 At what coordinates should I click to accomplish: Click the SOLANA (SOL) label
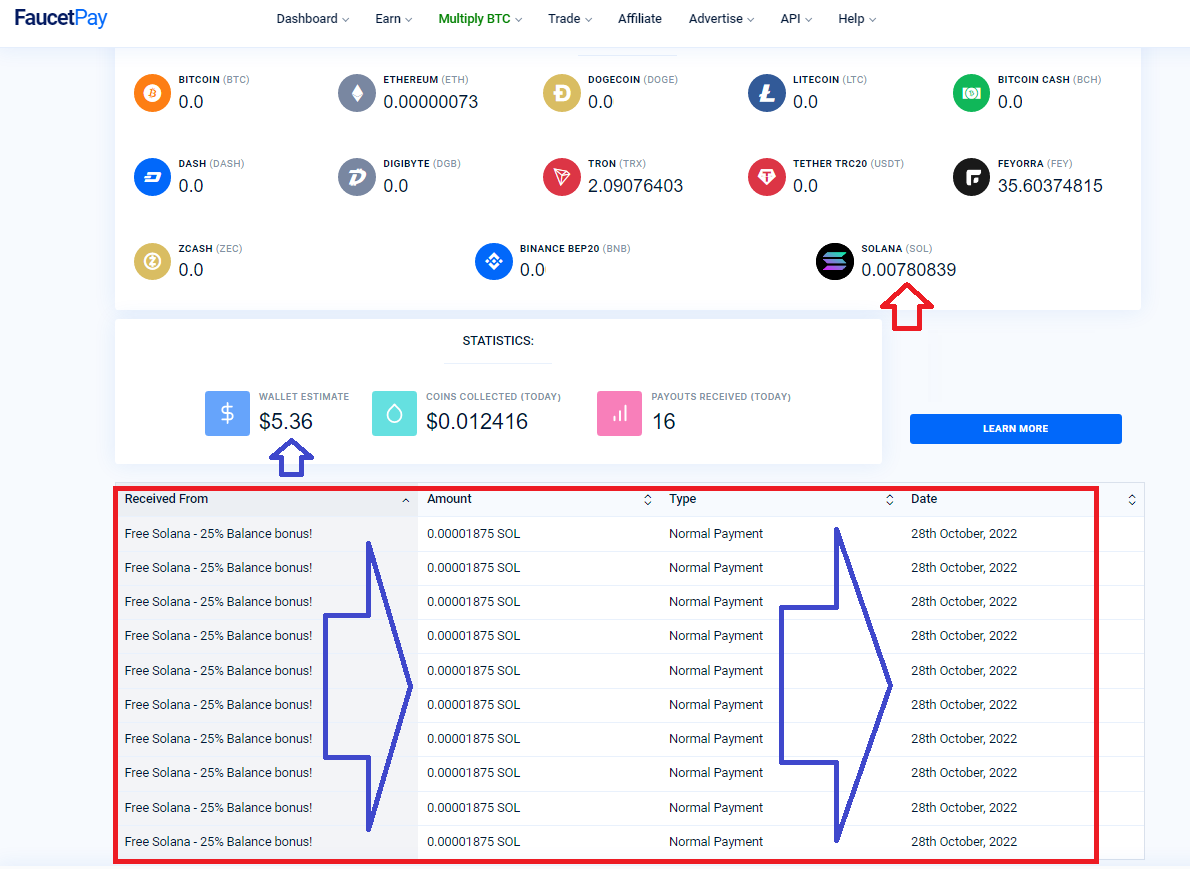pos(896,249)
